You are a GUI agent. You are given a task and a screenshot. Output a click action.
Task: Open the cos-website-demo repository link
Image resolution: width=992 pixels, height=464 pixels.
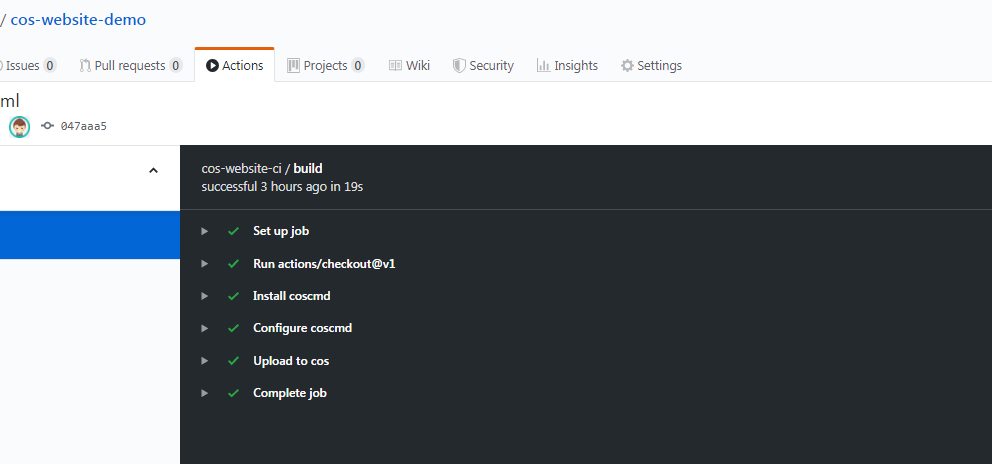78,20
